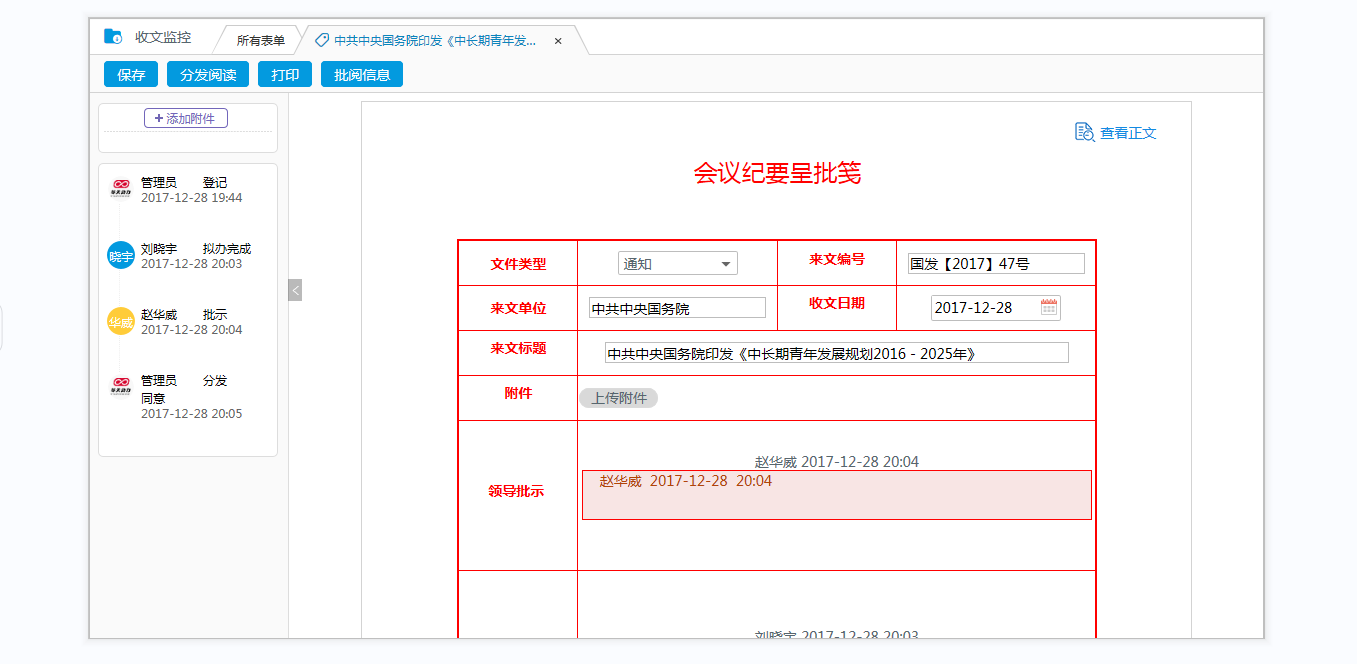Image resolution: width=1357 pixels, height=664 pixels.
Task: Click the 添加附件 button
Action: point(186,119)
